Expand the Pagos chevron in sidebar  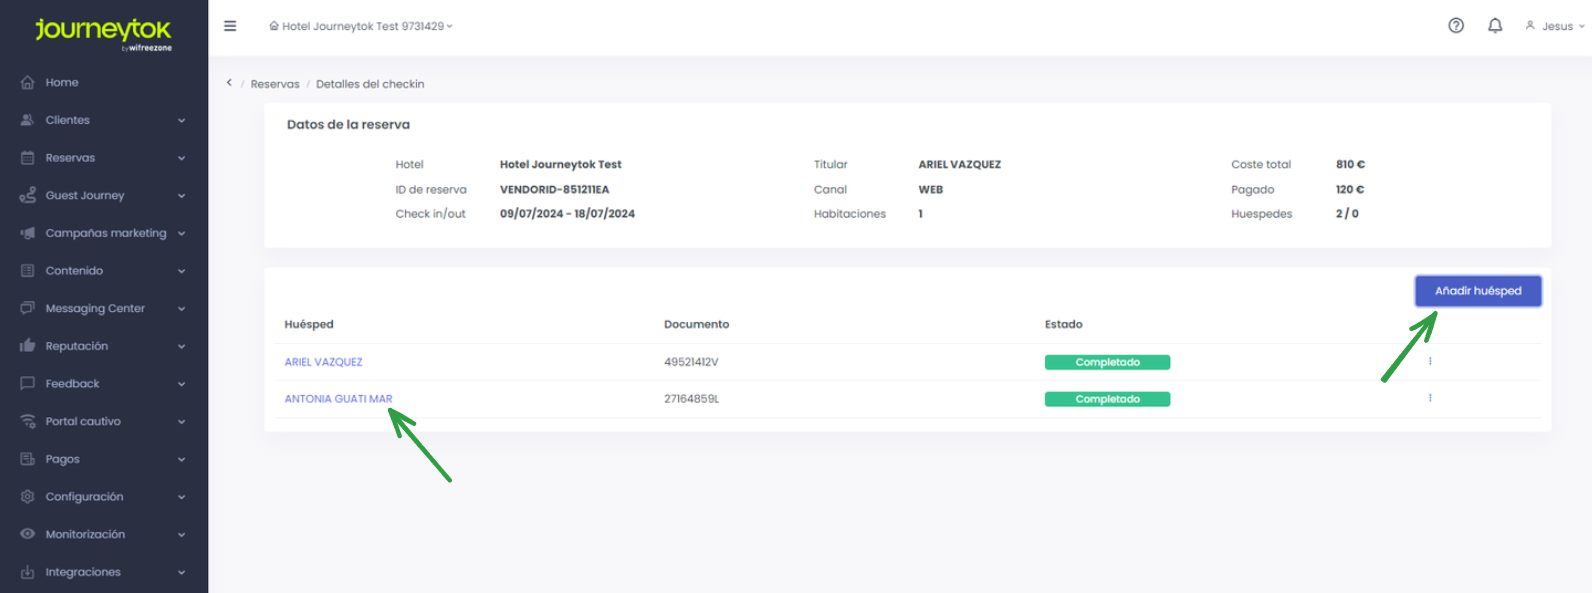pos(182,460)
